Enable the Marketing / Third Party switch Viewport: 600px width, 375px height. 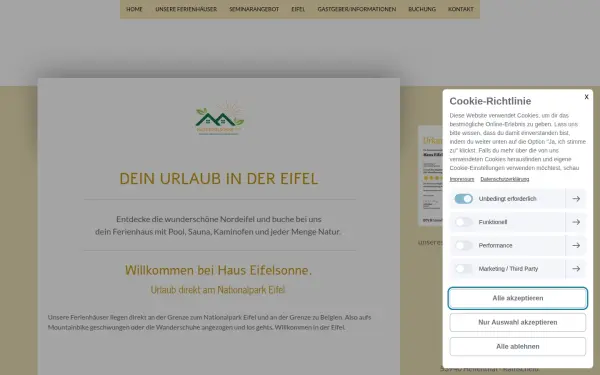[463, 269]
